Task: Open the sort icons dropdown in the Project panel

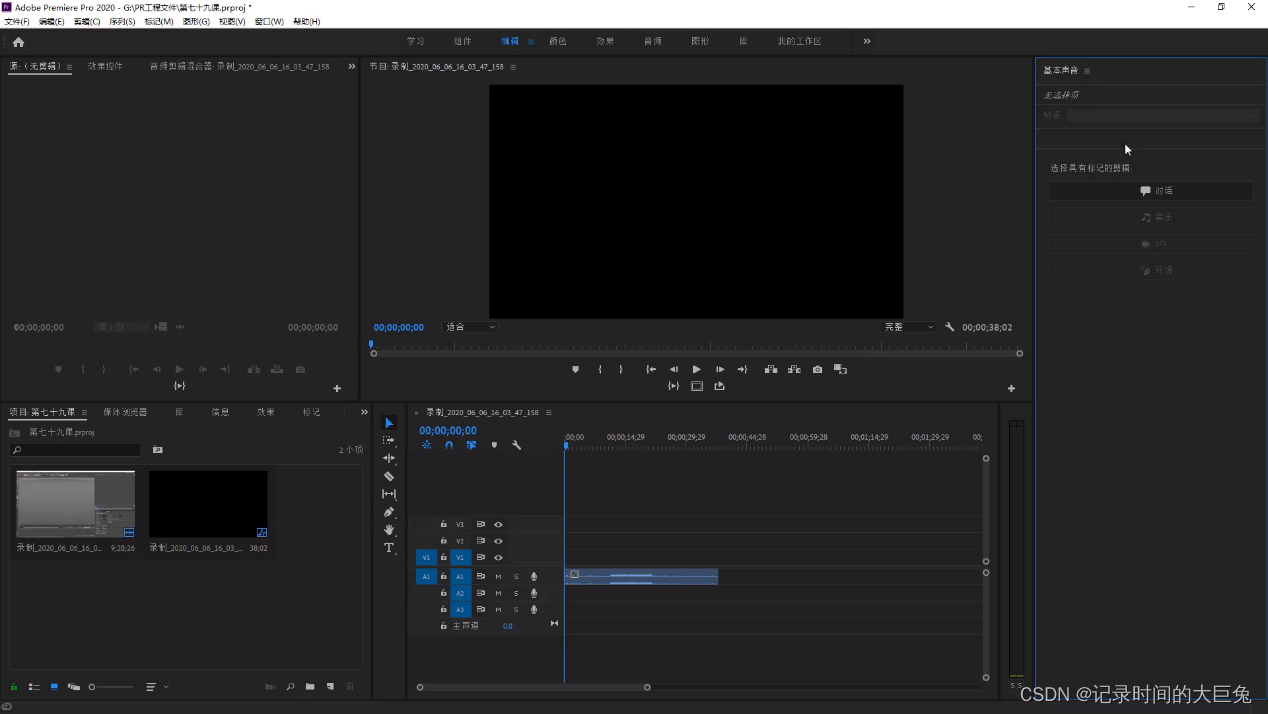Action: [157, 687]
